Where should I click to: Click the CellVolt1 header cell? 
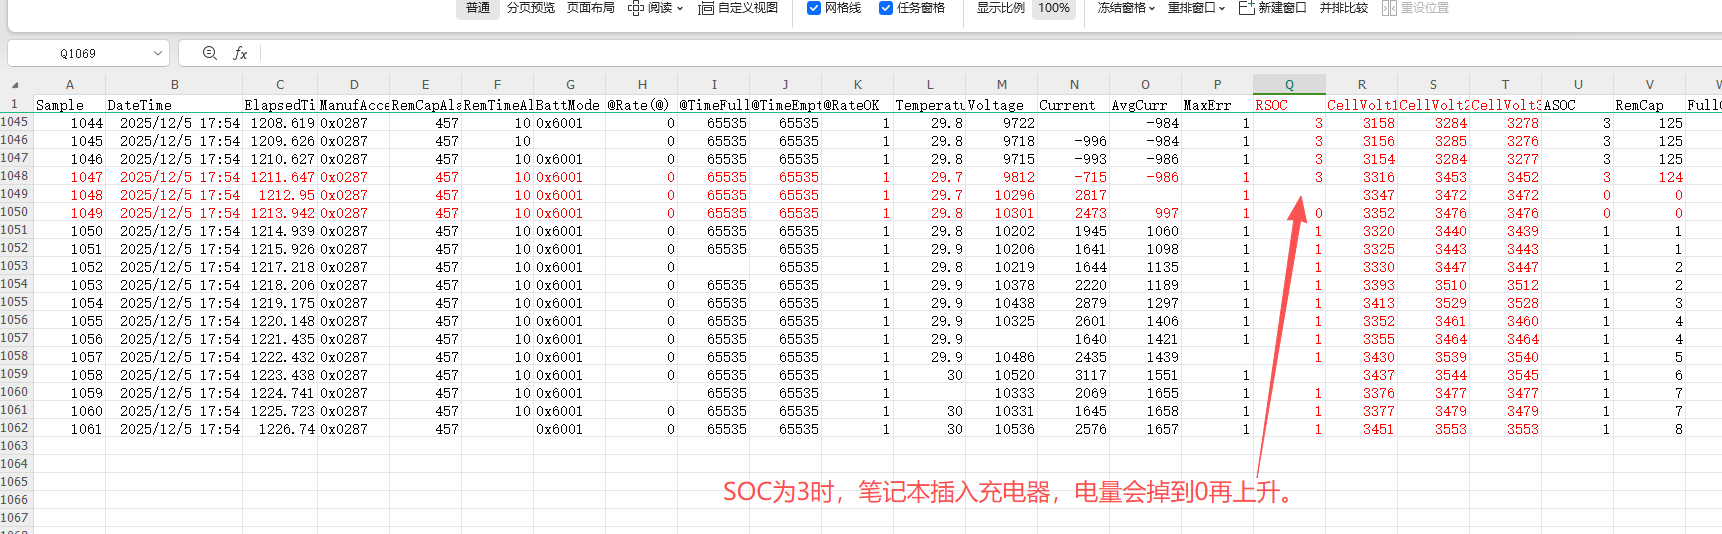(x=1361, y=105)
